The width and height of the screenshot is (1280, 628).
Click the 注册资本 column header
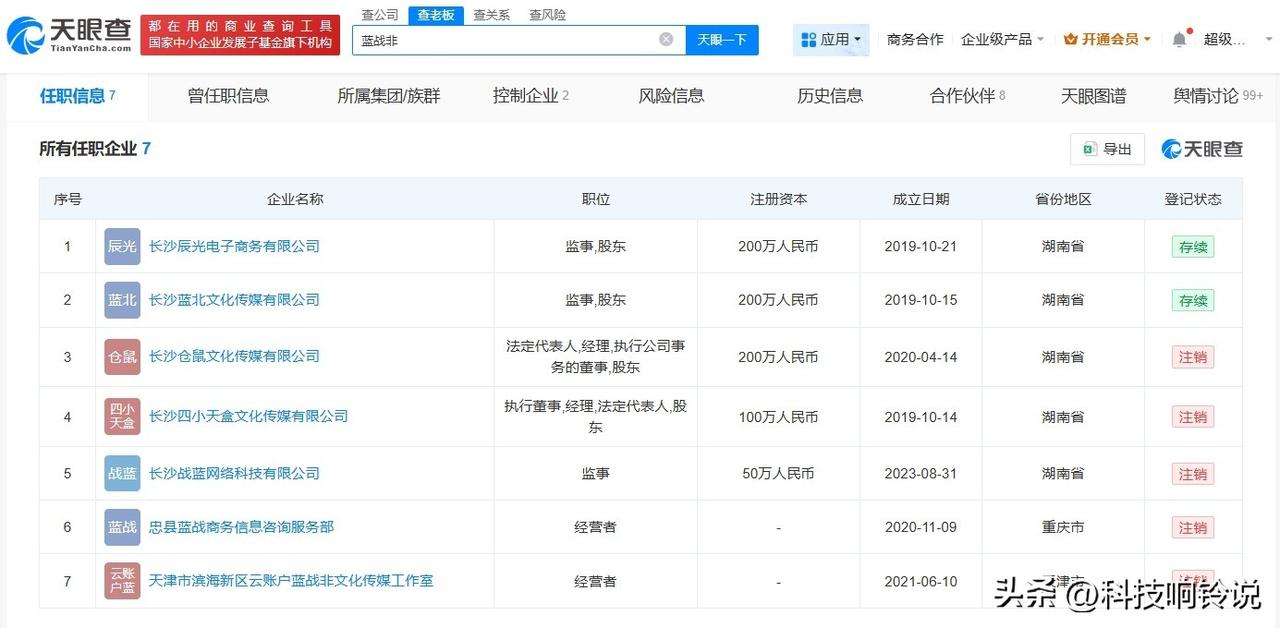pyautogui.click(x=778, y=199)
